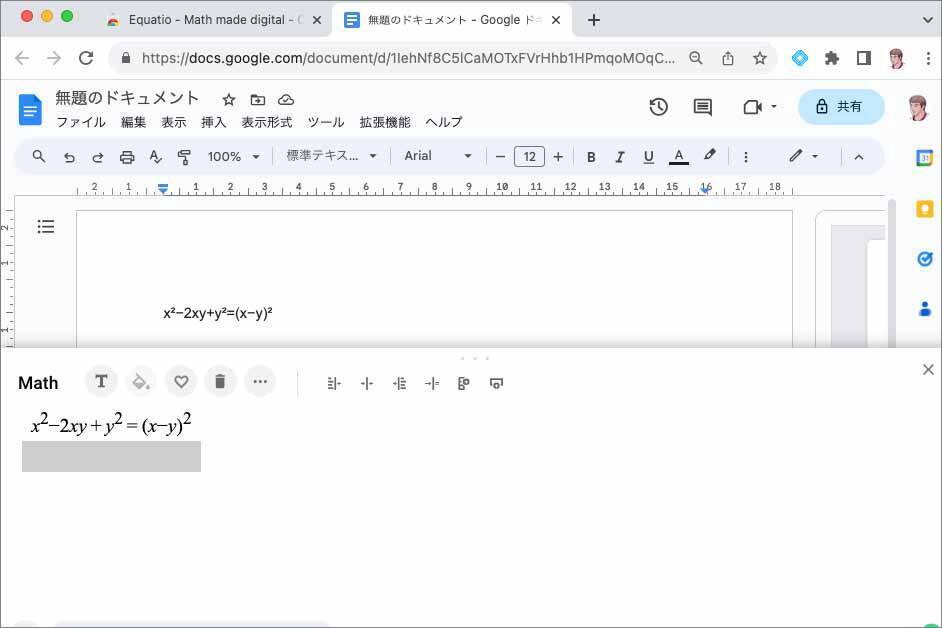Show the document outline icon
Image resolution: width=942 pixels, height=628 pixels.
click(46, 227)
